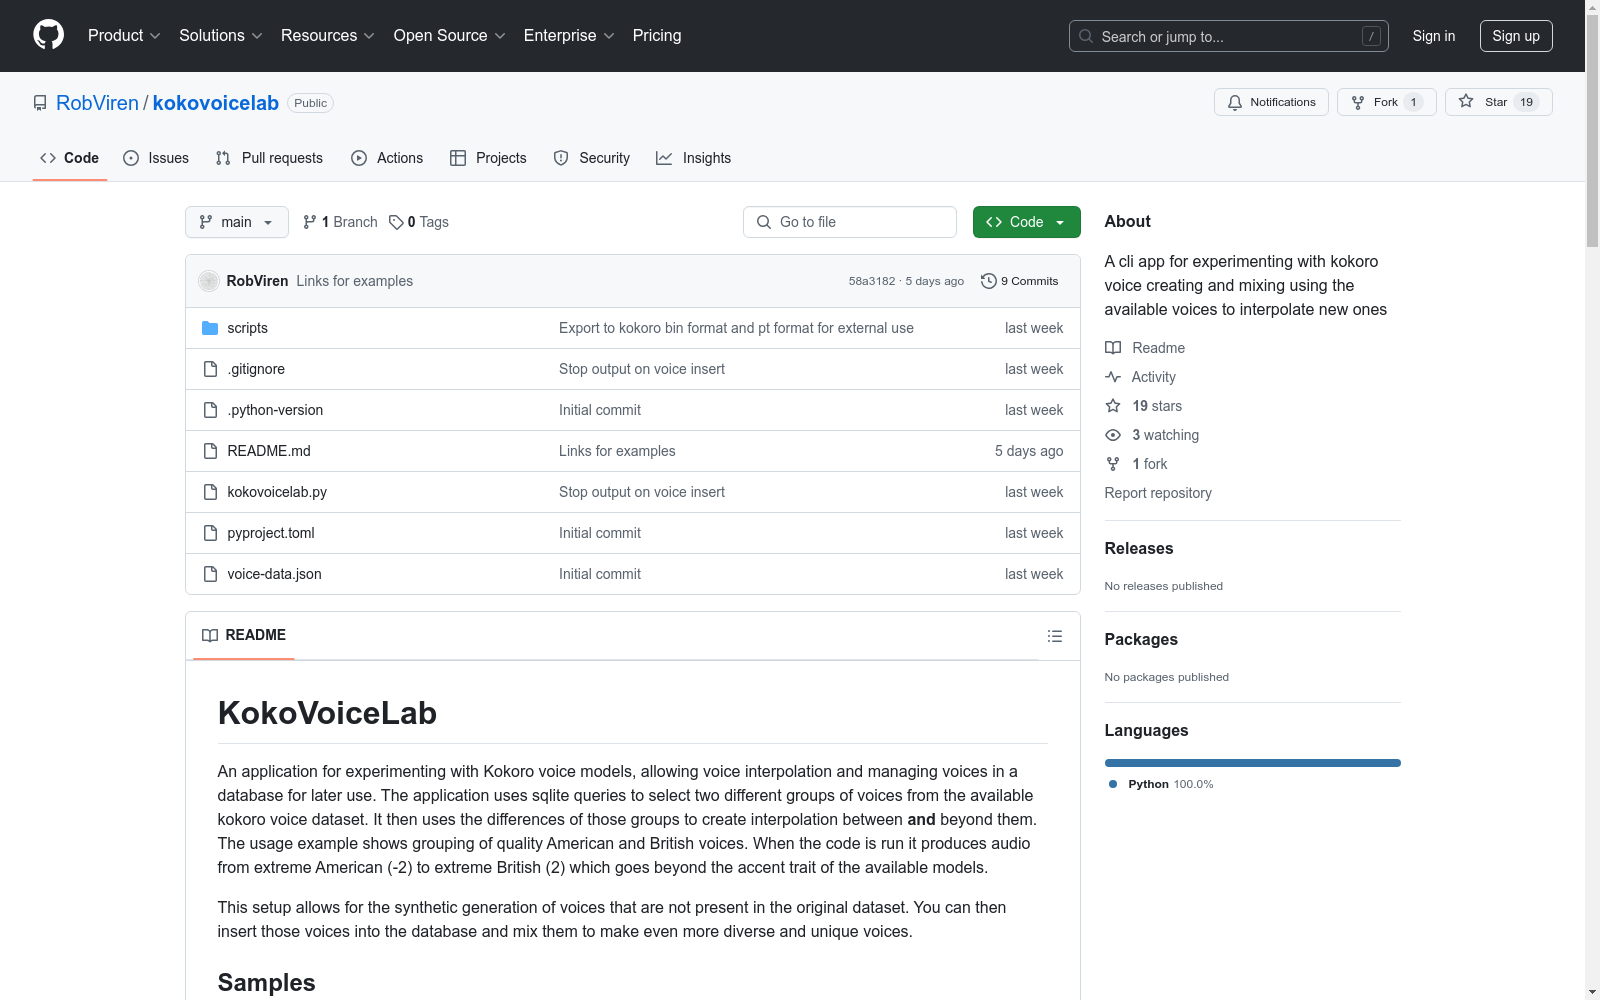Click the Search or jump to field
The height and width of the screenshot is (1000, 1600).
point(1229,36)
